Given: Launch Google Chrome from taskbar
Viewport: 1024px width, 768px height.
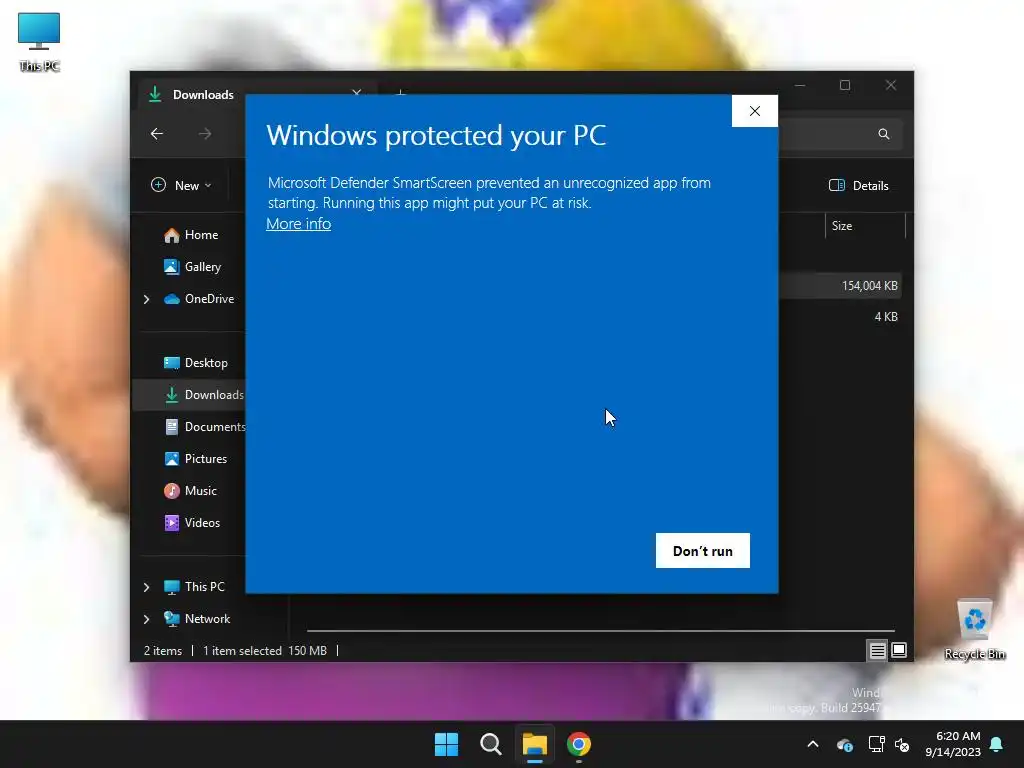Looking at the screenshot, I should coord(579,744).
